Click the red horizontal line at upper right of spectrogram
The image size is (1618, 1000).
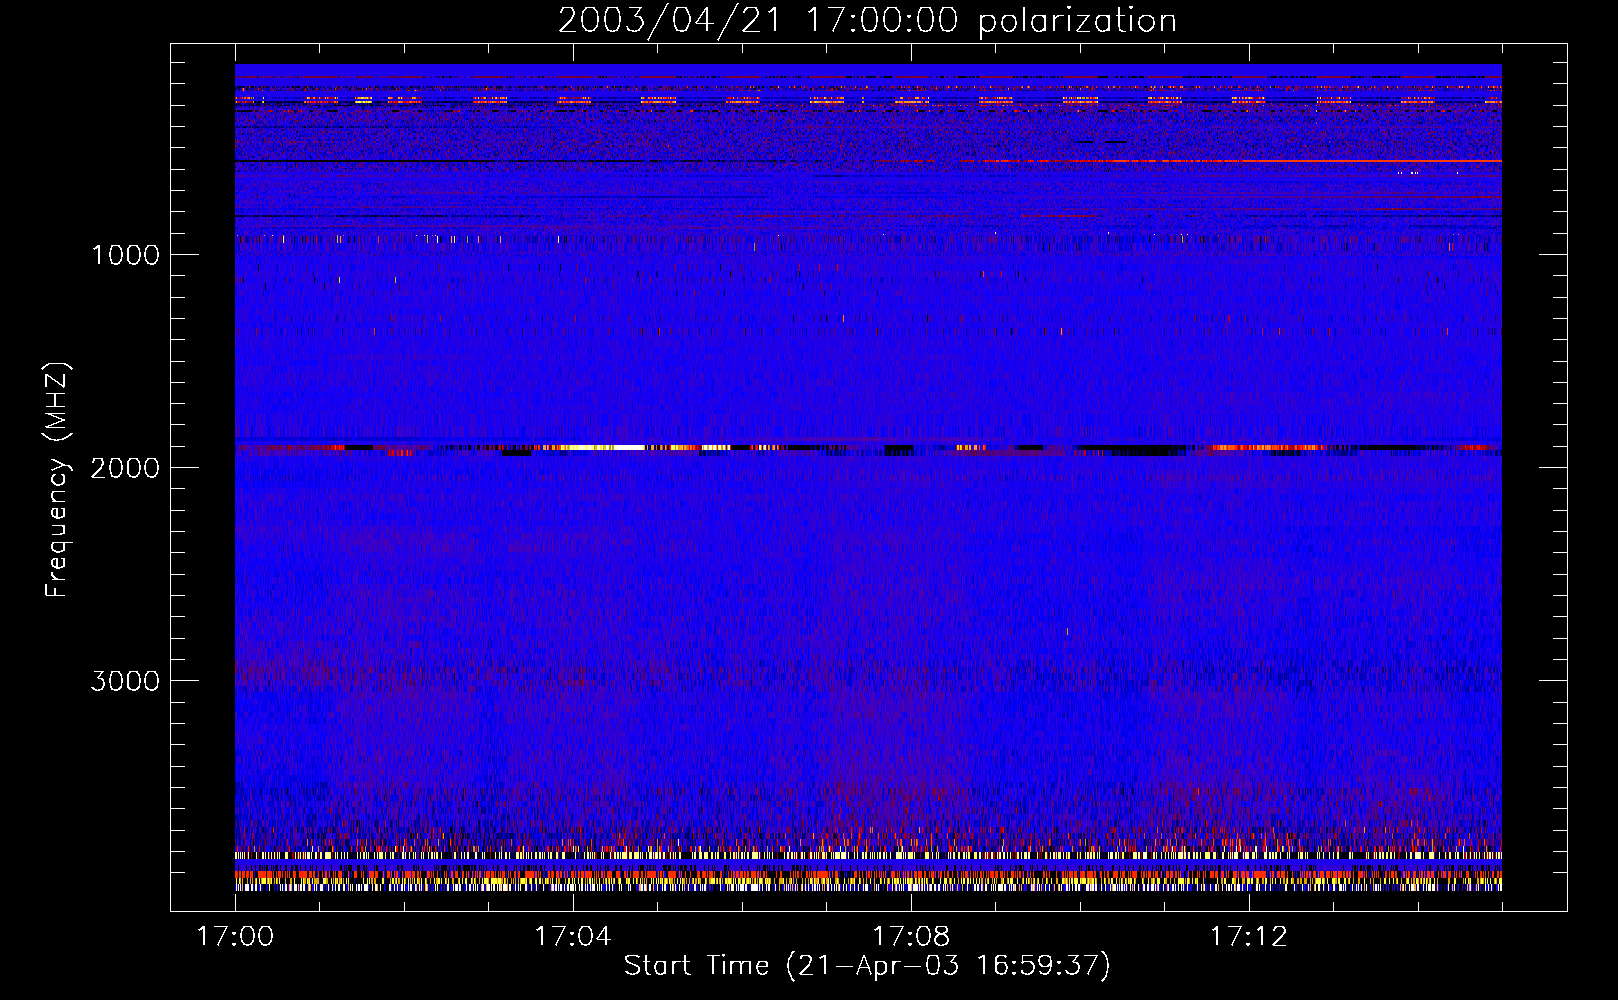click(1240, 160)
